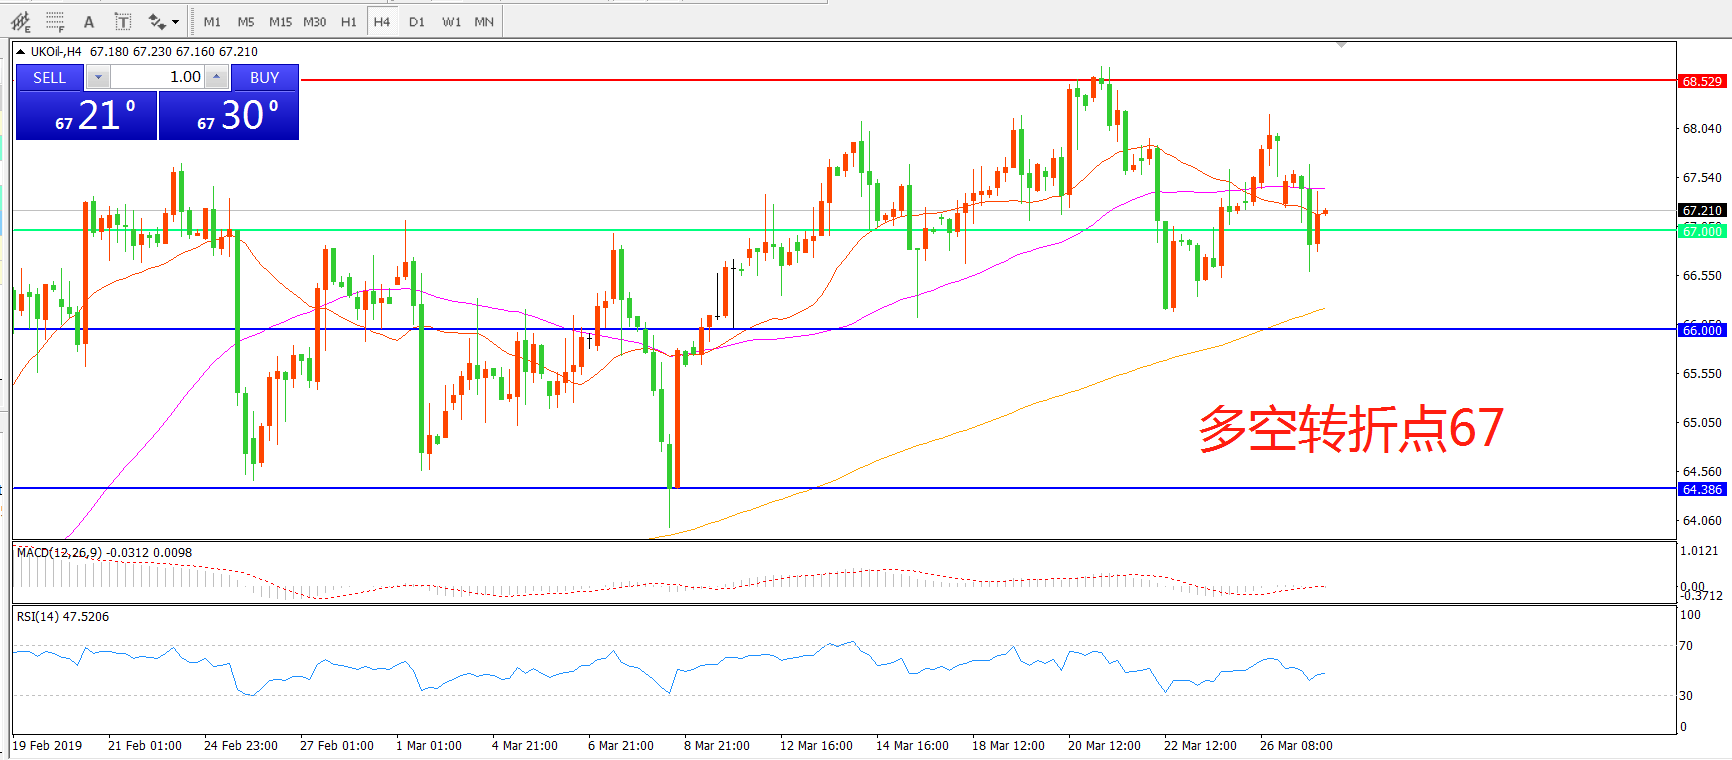1732x760 pixels.
Task: Select the Fibonacci Retracement tool
Action: point(55,21)
